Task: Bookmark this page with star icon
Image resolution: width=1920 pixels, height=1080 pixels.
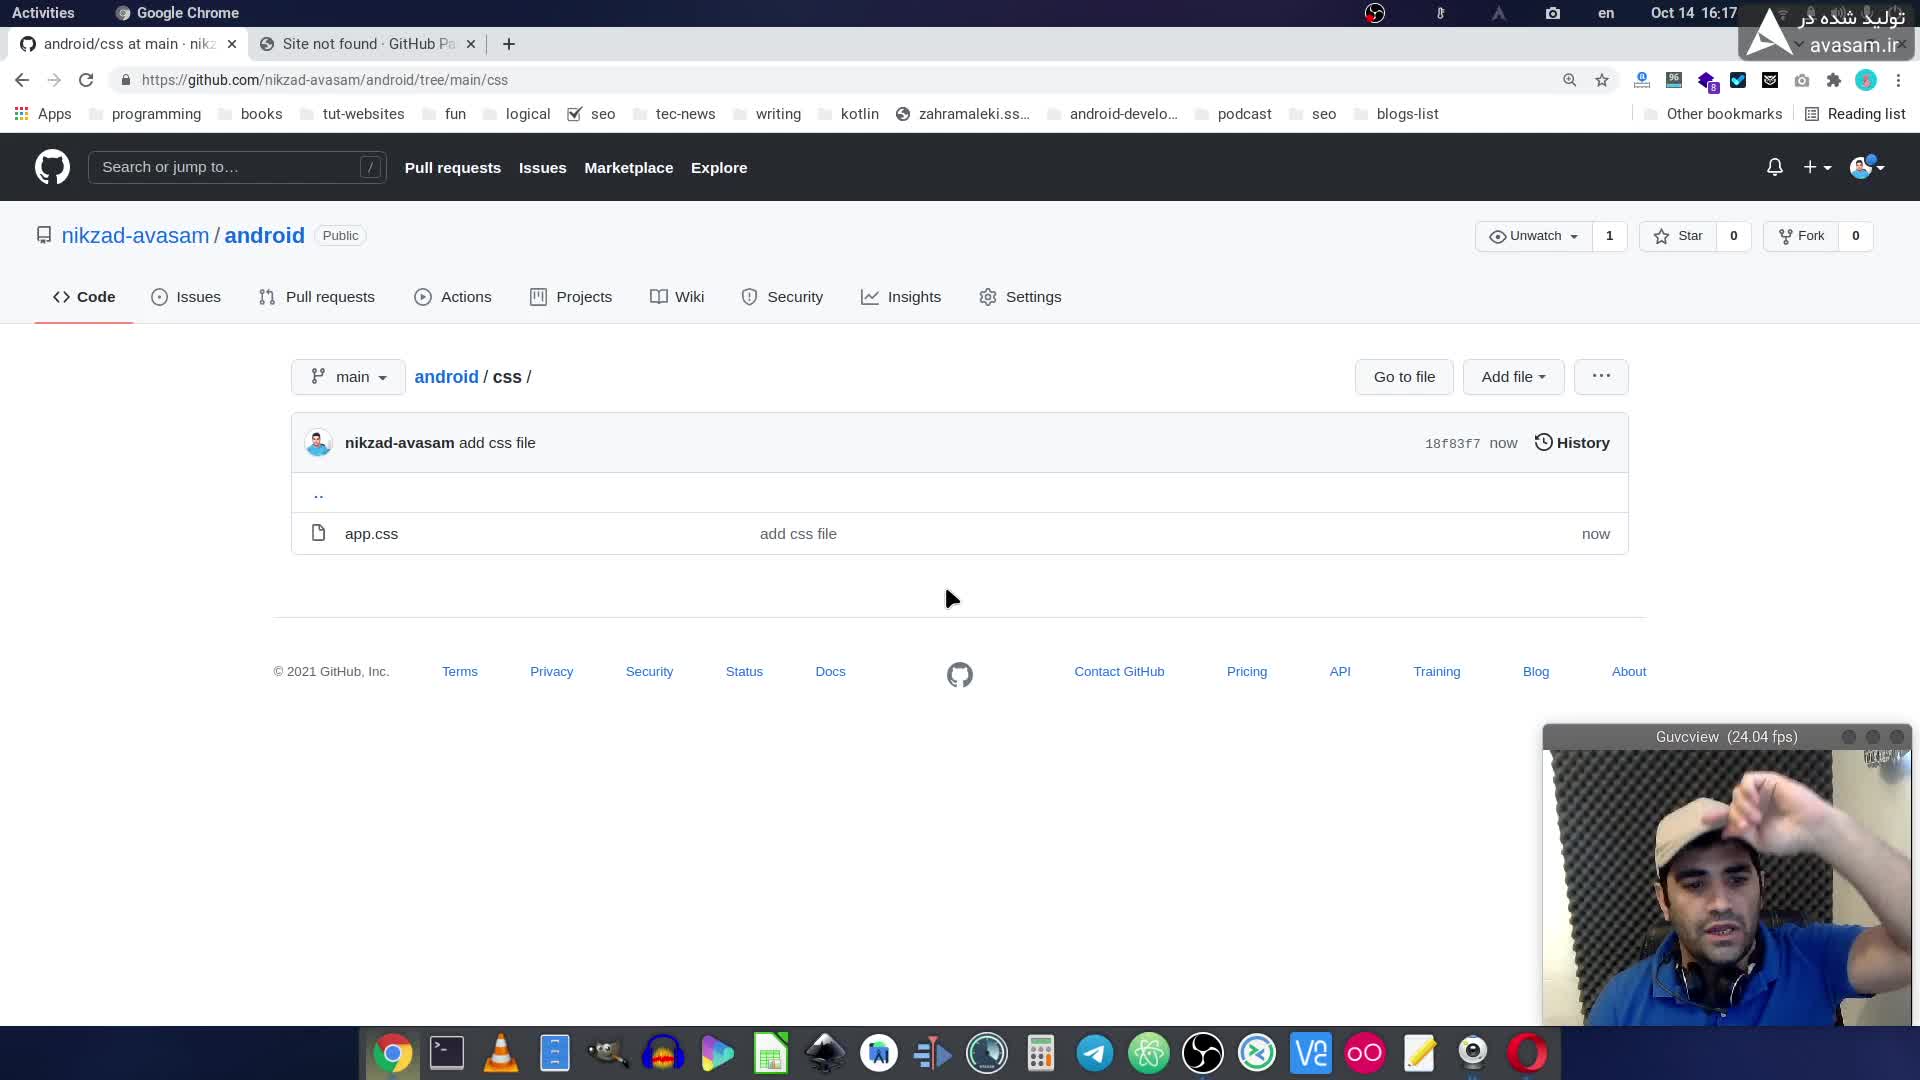Action: pyautogui.click(x=1602, y=80)
